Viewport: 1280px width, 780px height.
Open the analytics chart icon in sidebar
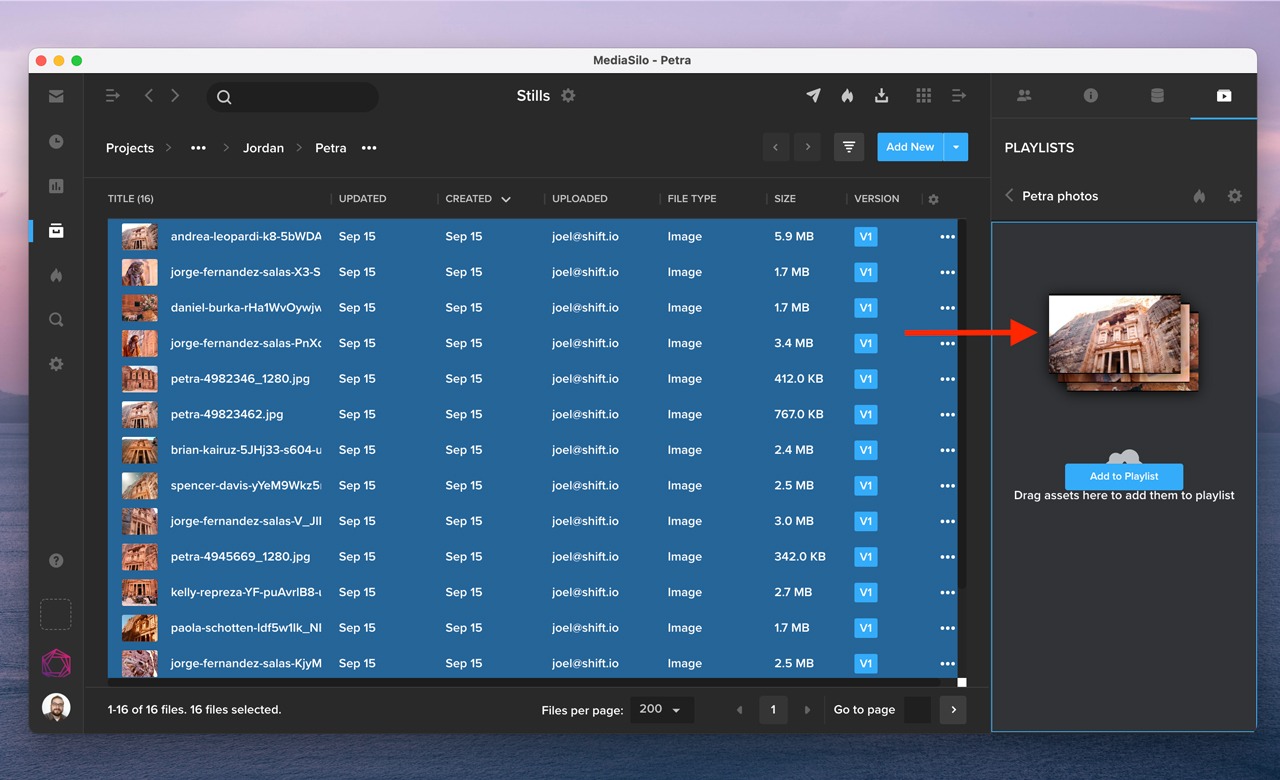56,186
